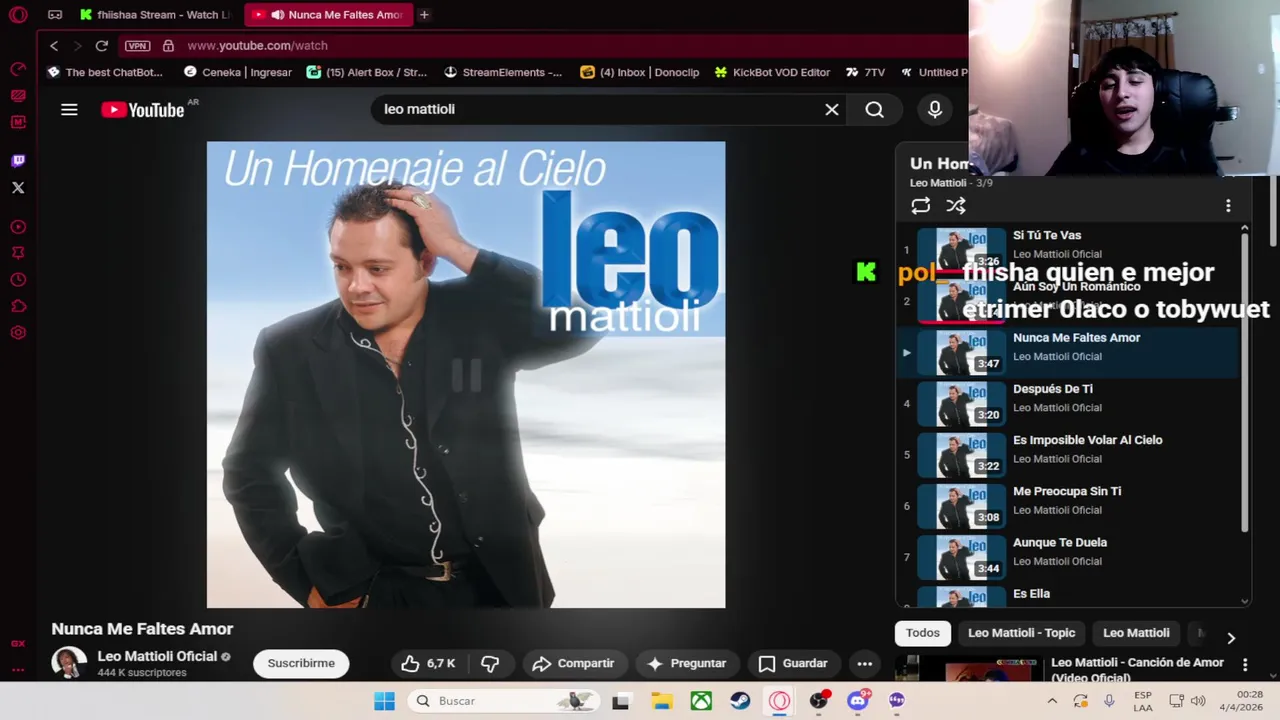This screenshot has width=1280, height=720.
Task: Open sidebar settings gear icon
Action: 18,333
